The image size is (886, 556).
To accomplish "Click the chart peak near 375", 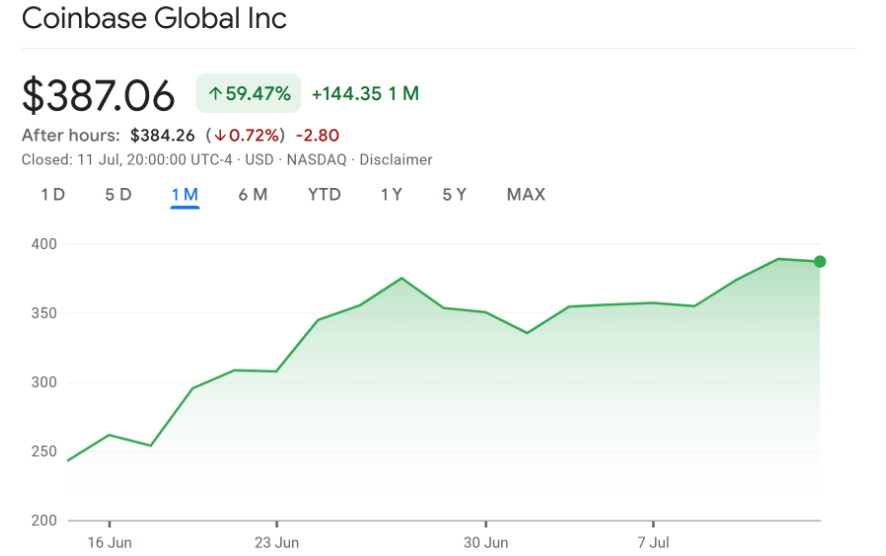I will pos(402,278).
